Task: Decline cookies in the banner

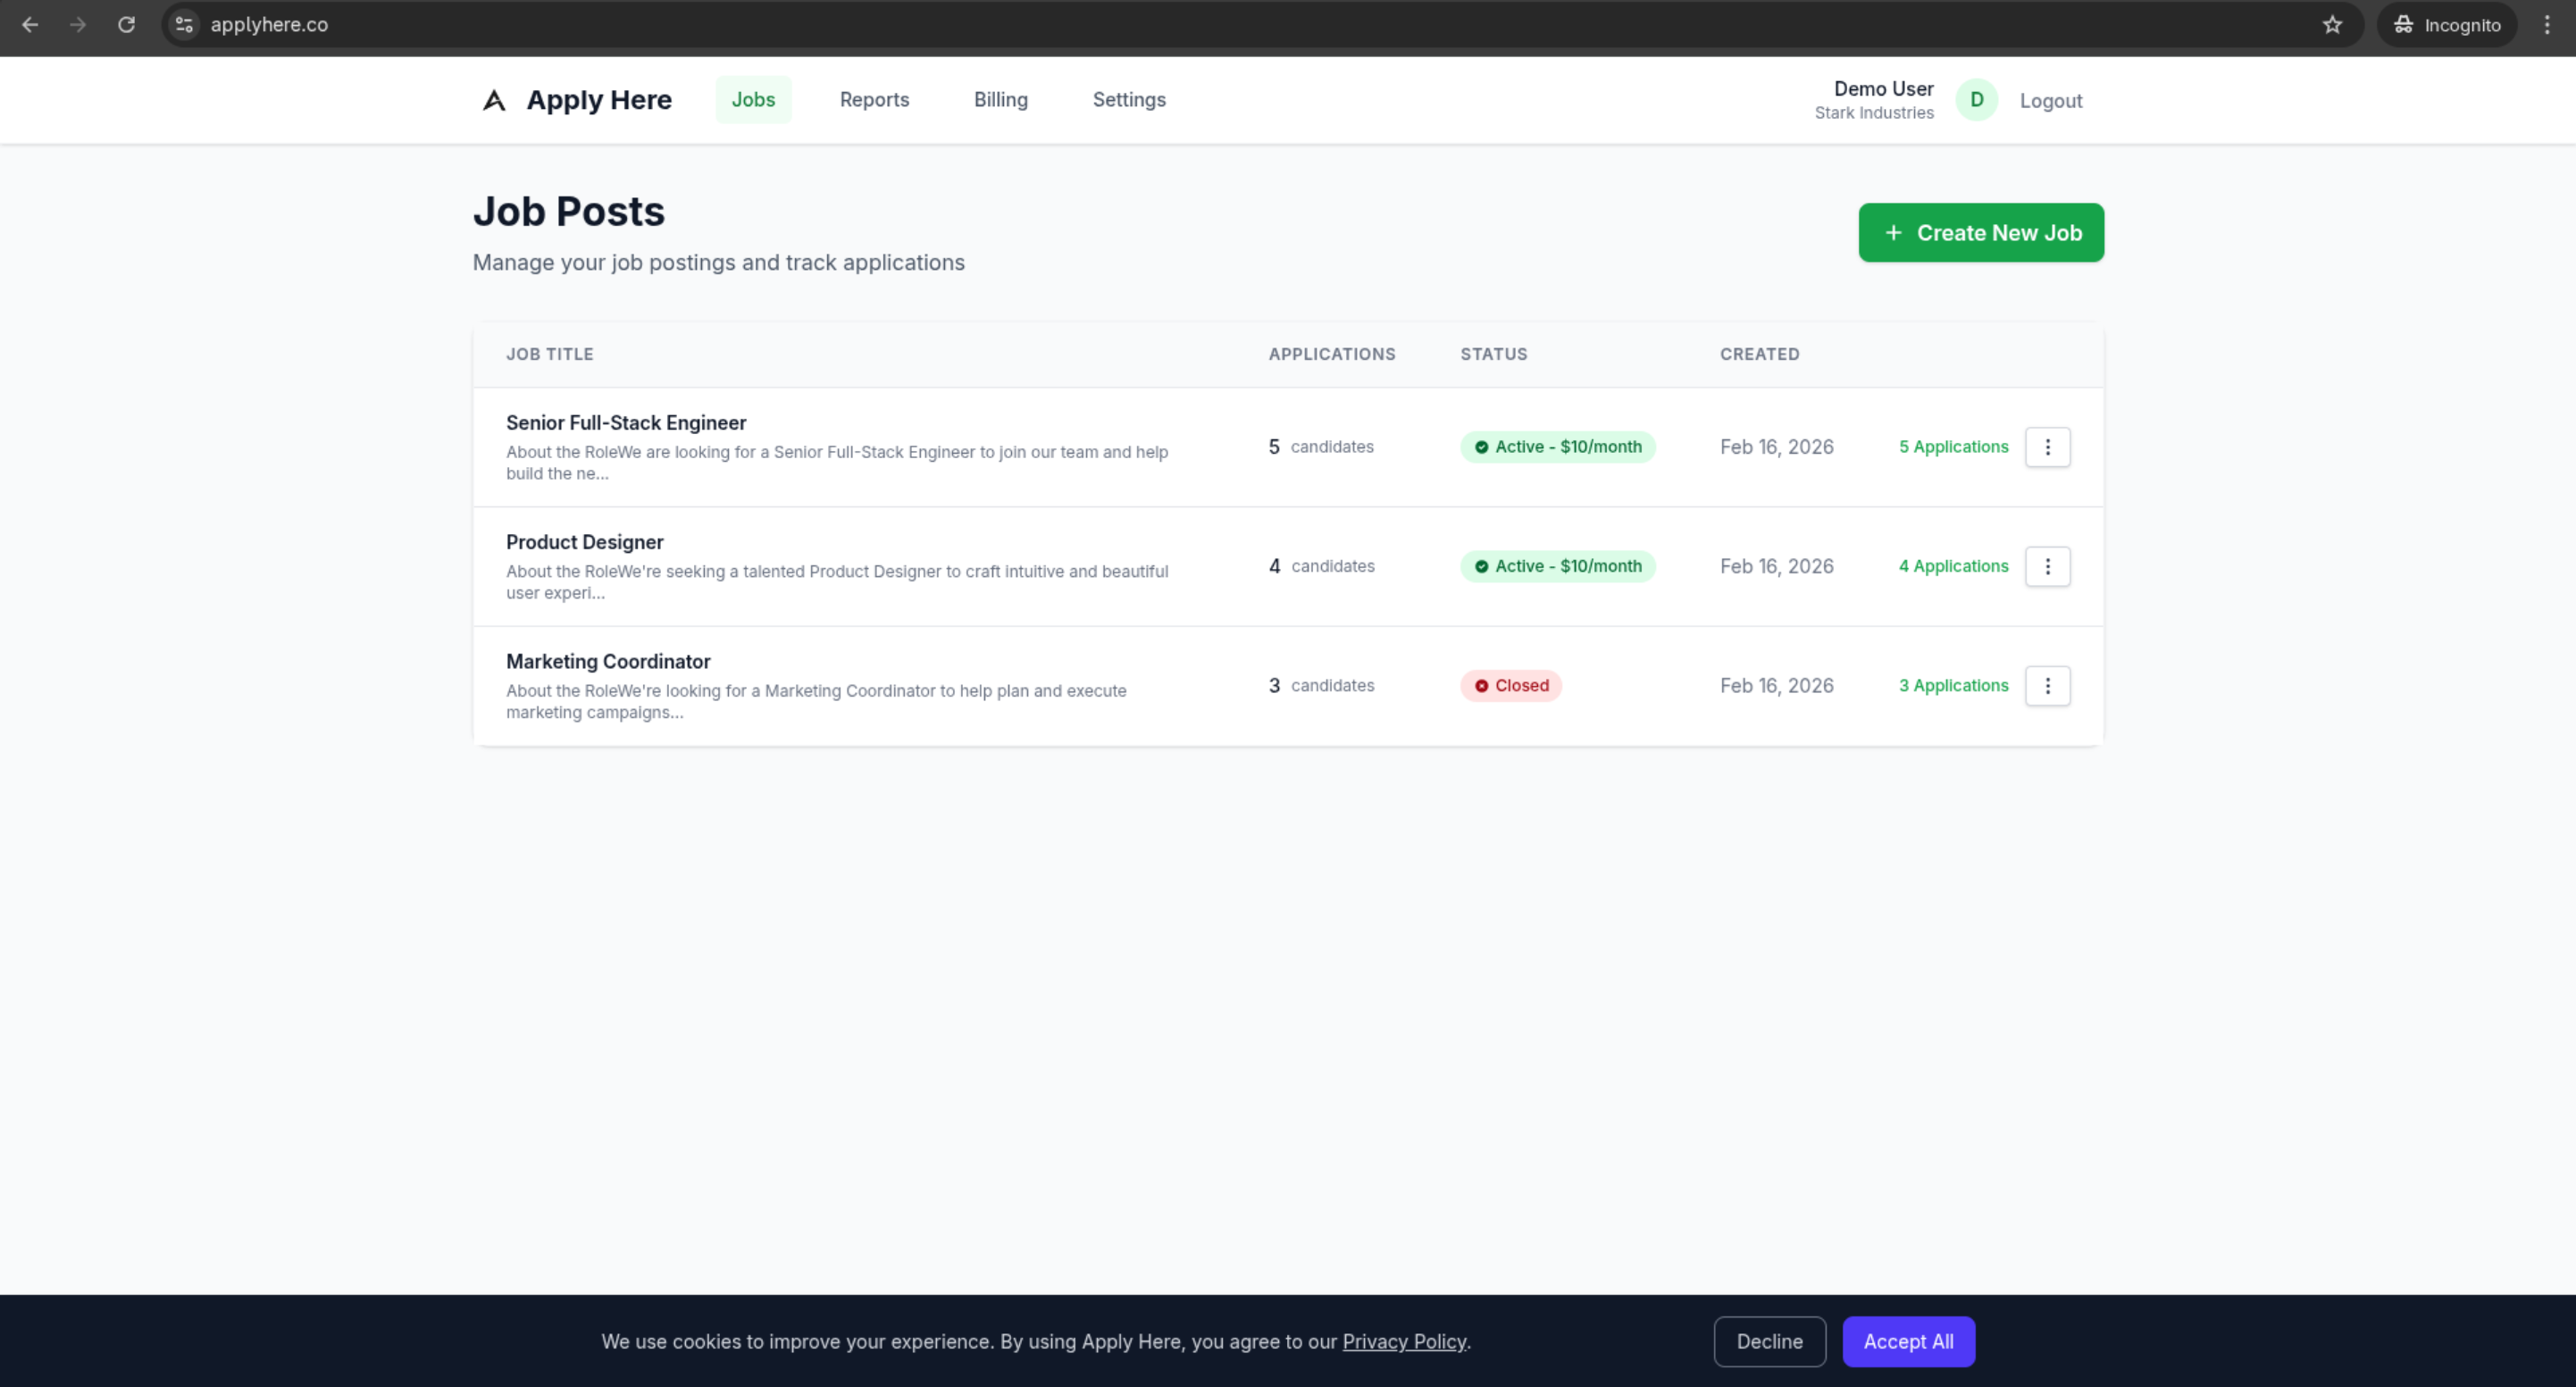Action: click(1769, 1341)
